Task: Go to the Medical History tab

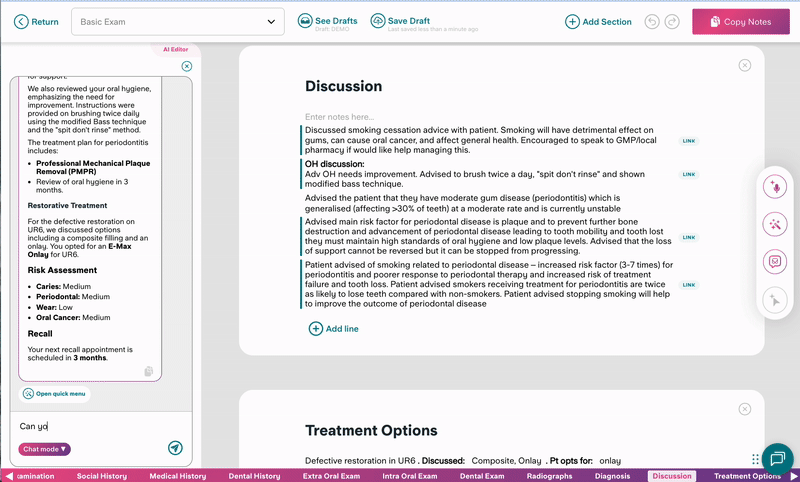Action: click(x=177, y=476)
